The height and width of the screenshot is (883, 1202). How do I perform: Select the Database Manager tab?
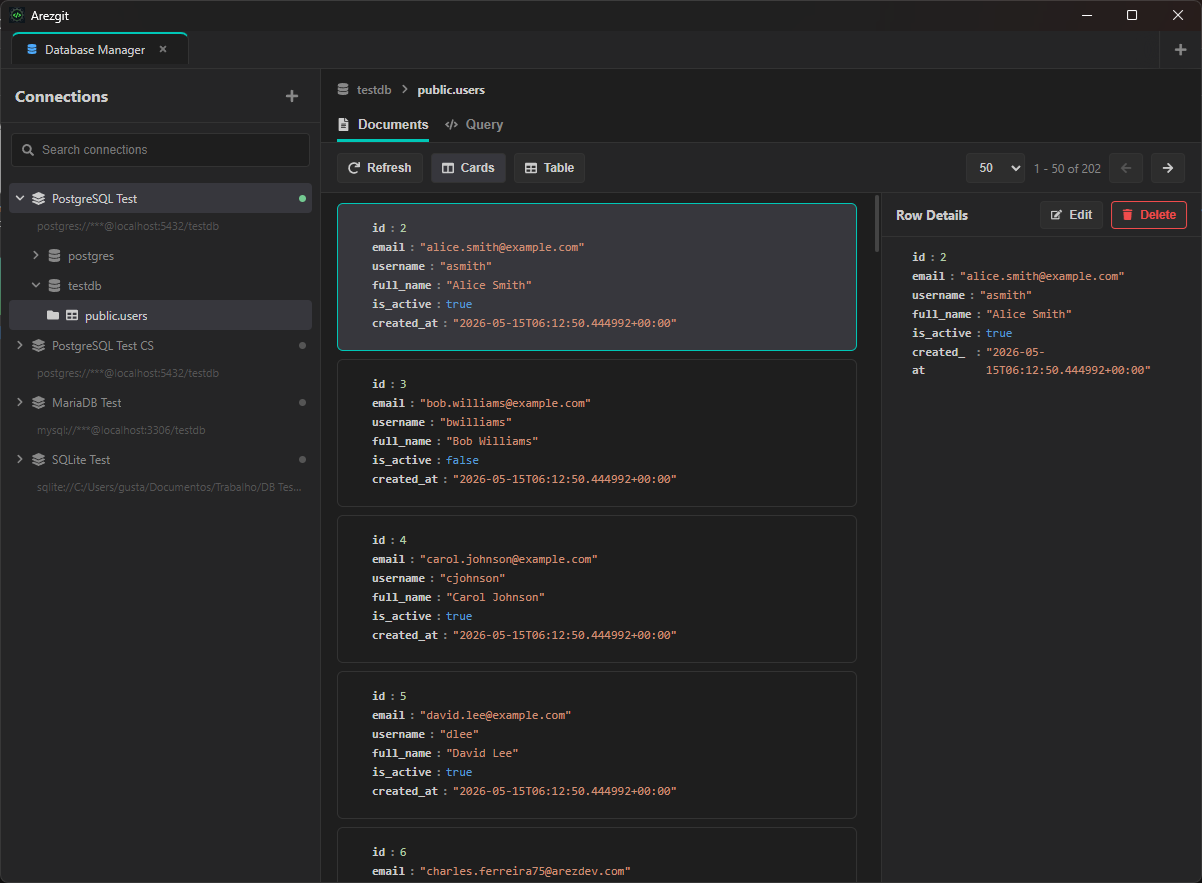tap(100, 49)
